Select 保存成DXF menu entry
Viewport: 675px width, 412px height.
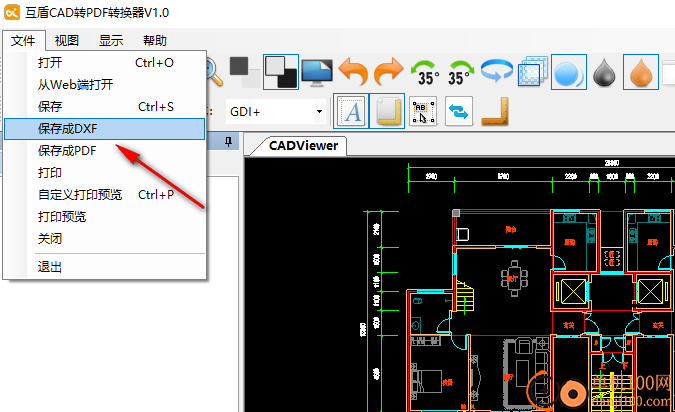coord(105,129)
